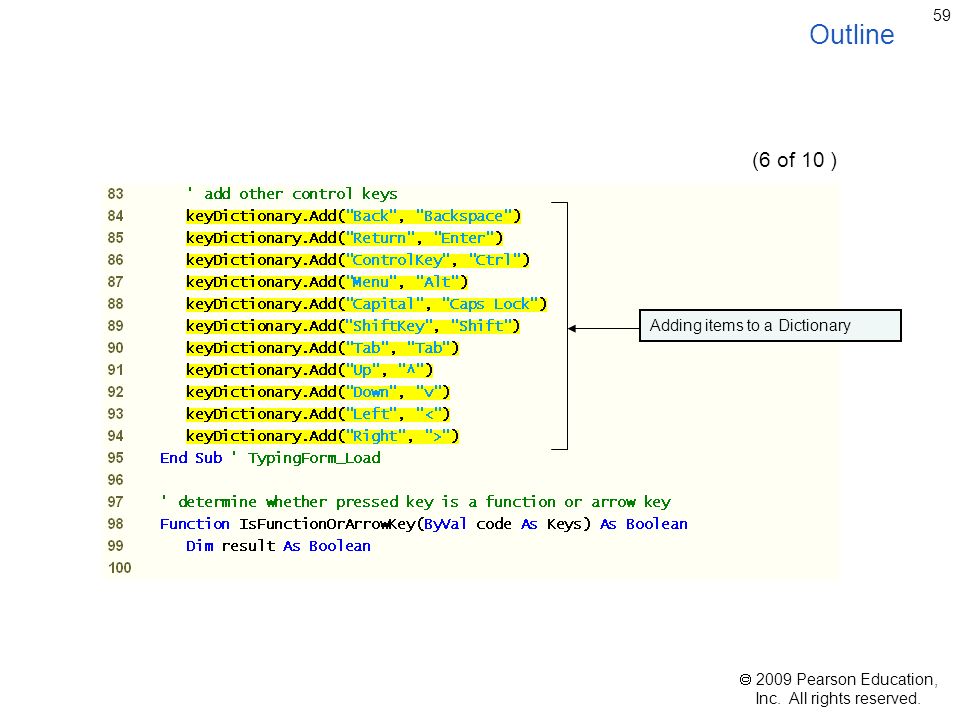Select Dim result As Boolean line

tap(279, 547)
